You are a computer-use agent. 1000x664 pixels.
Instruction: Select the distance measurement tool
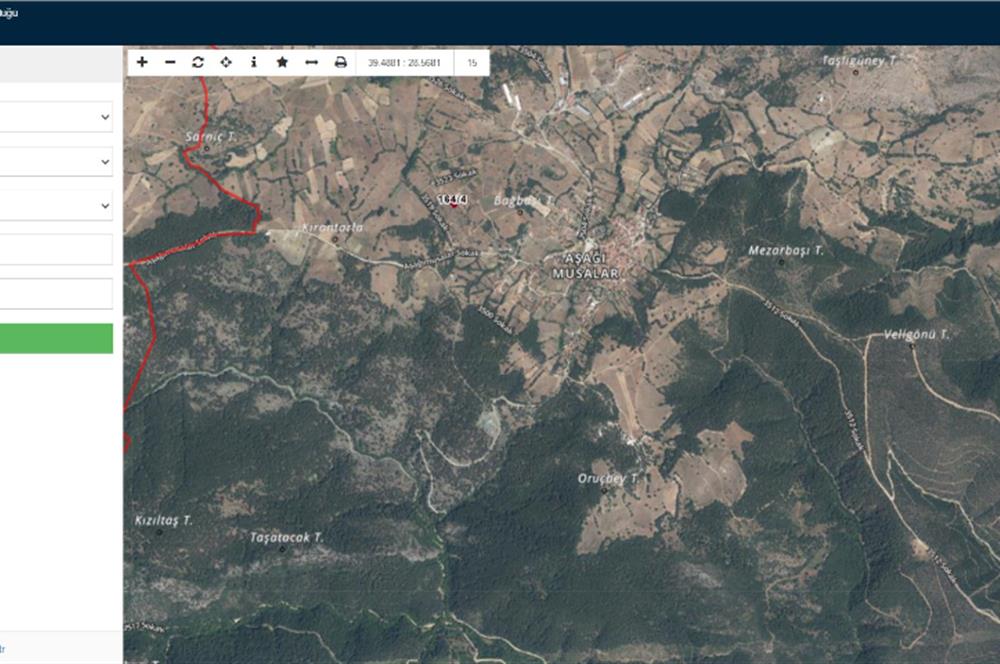click(311, 62)
